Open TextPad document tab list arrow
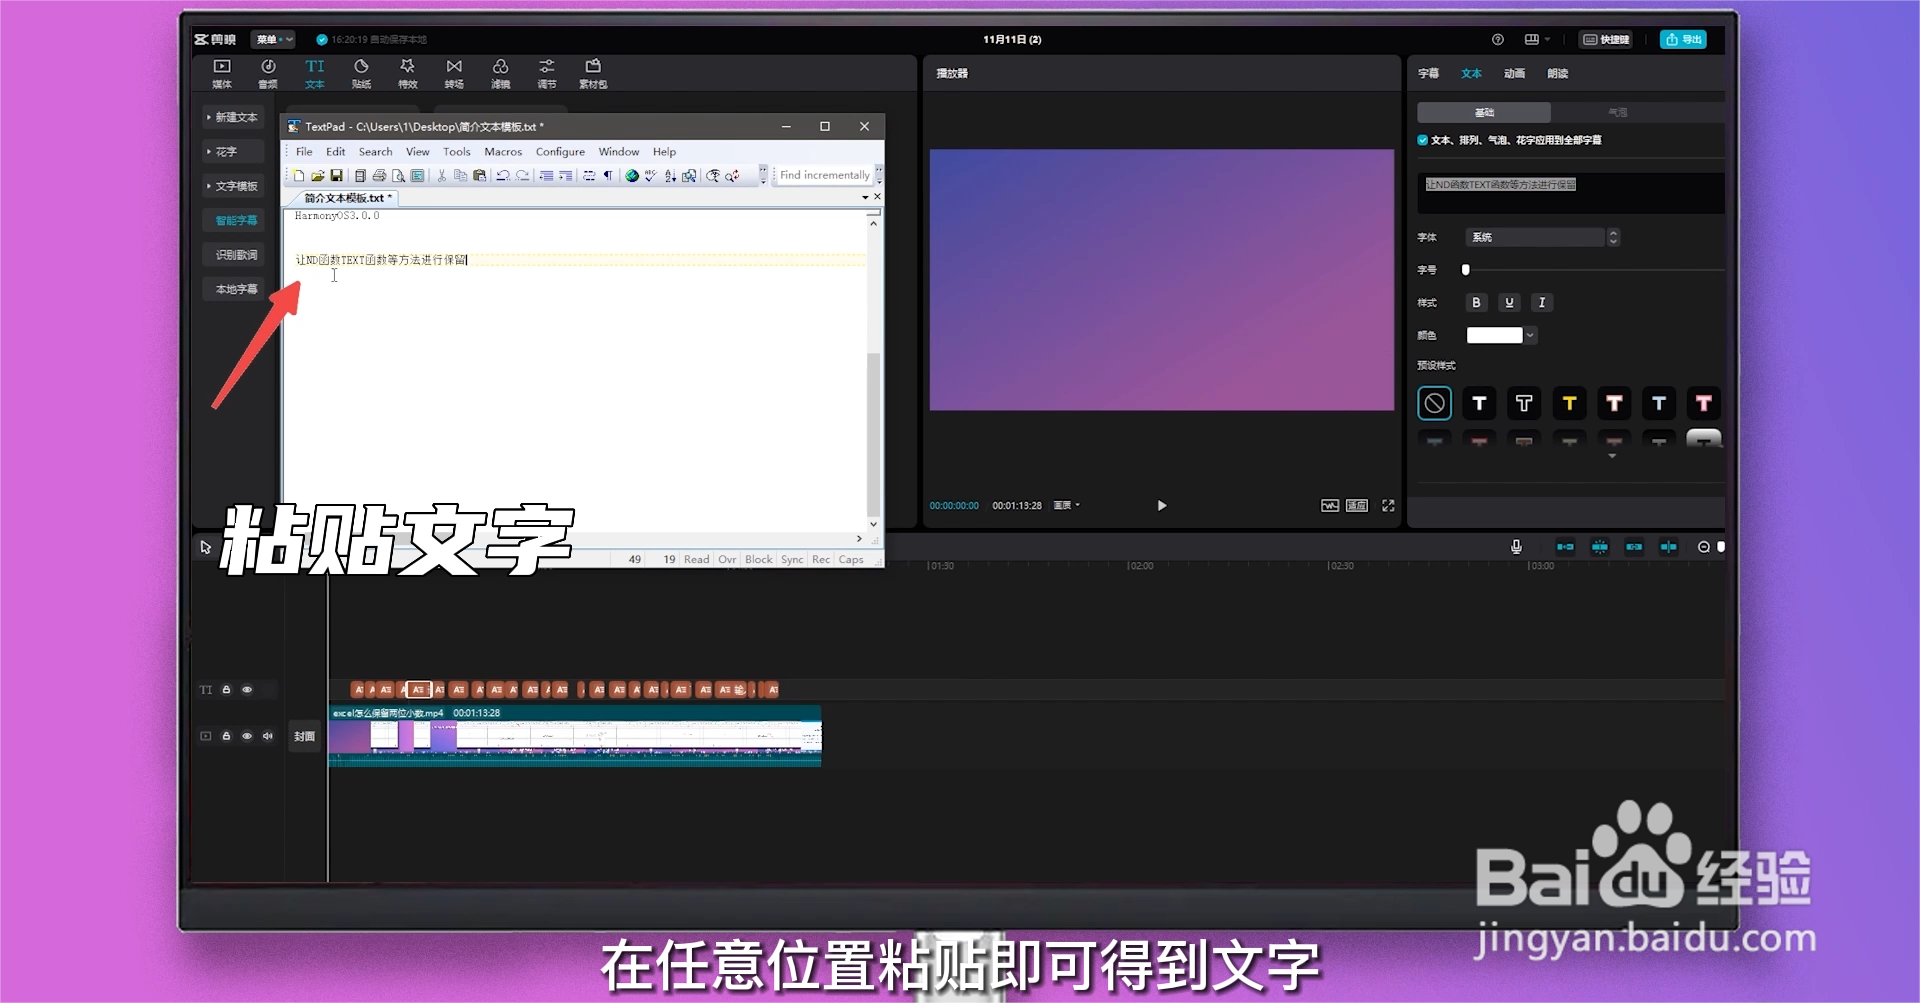The image size is (1920, 1003). pyautogui.click(x=865, y=198)
